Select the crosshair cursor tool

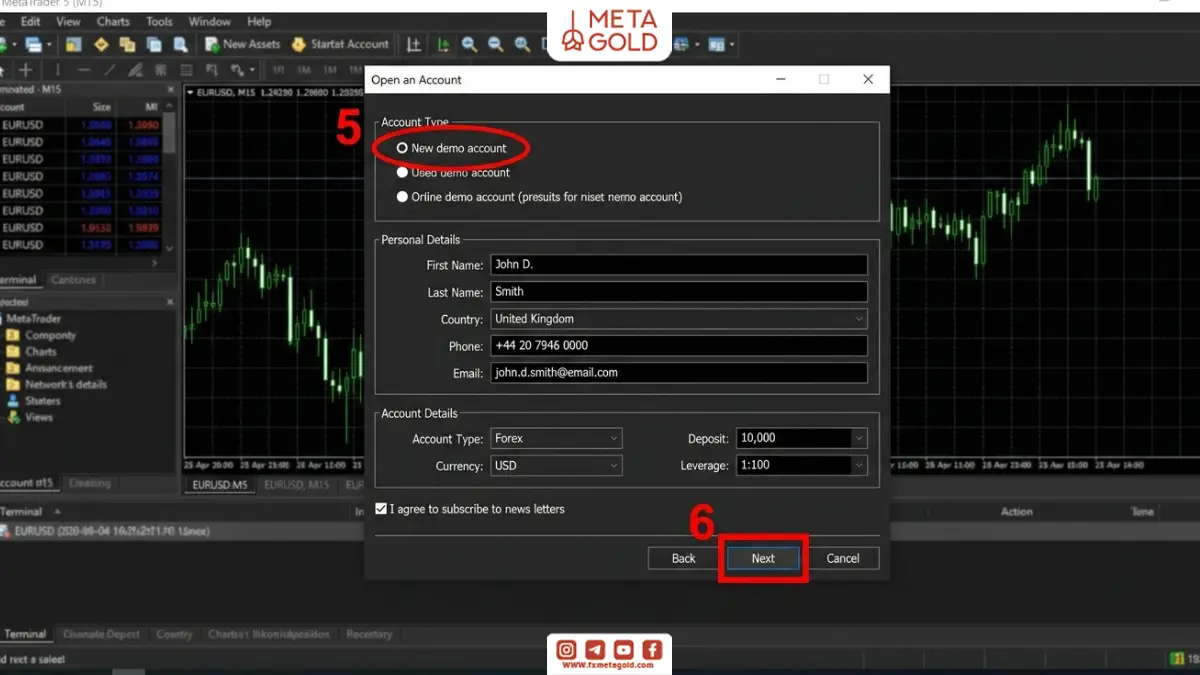click(26, 70)
